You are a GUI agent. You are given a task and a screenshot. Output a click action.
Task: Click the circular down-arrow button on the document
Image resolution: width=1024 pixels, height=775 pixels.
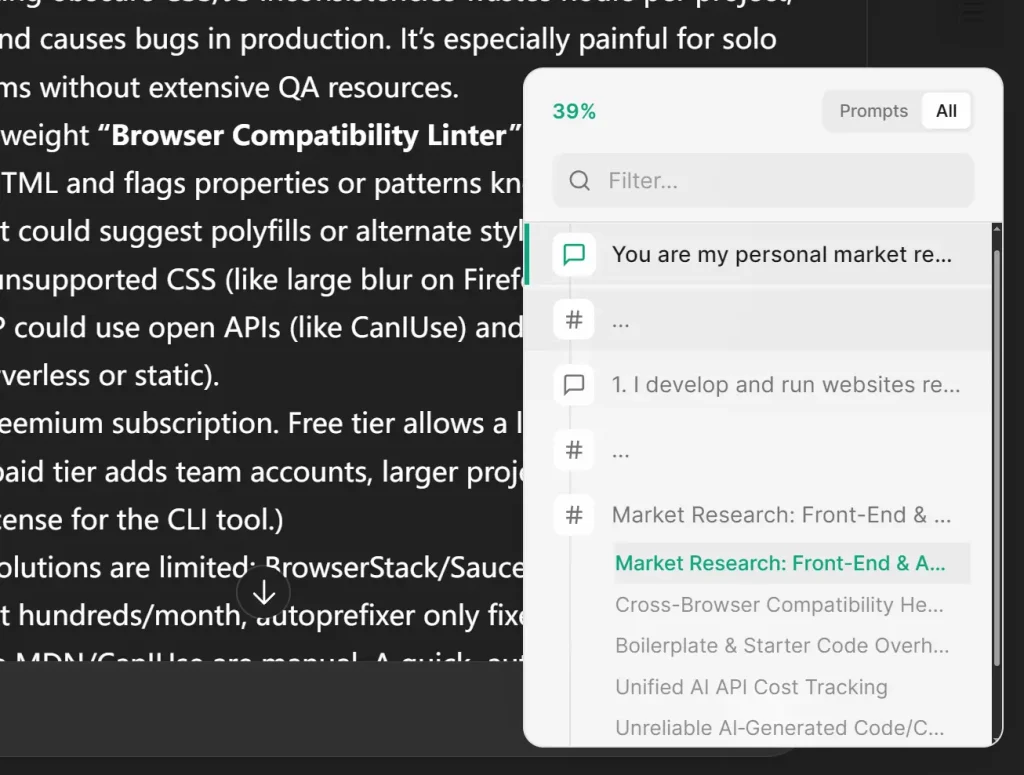263,592
